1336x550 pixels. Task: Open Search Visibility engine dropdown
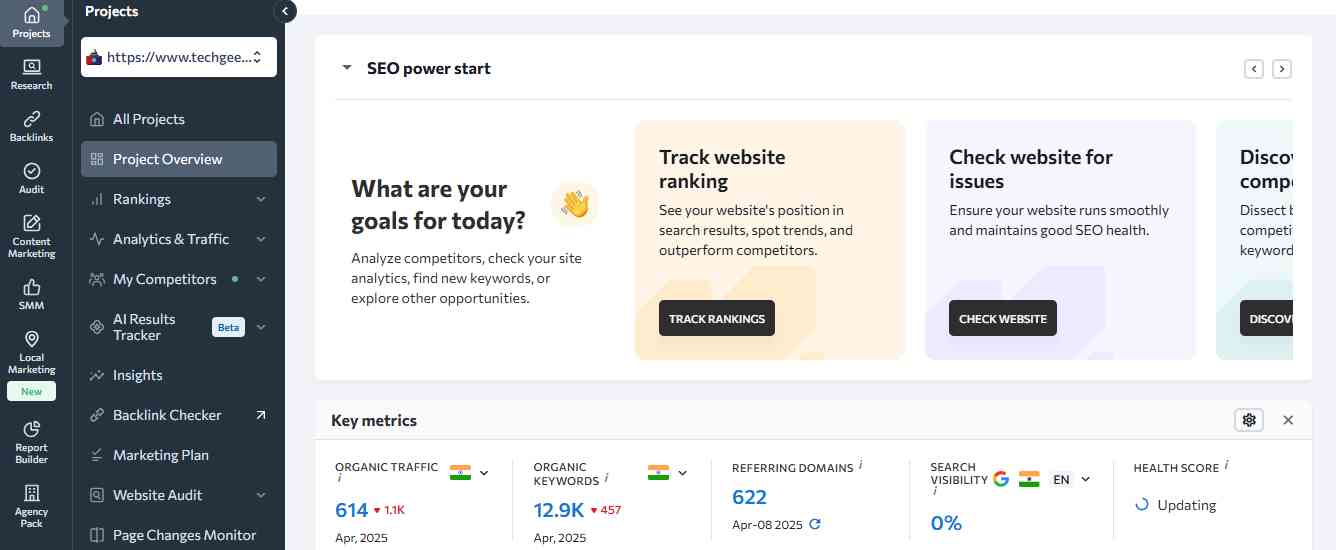point(1086,479)
